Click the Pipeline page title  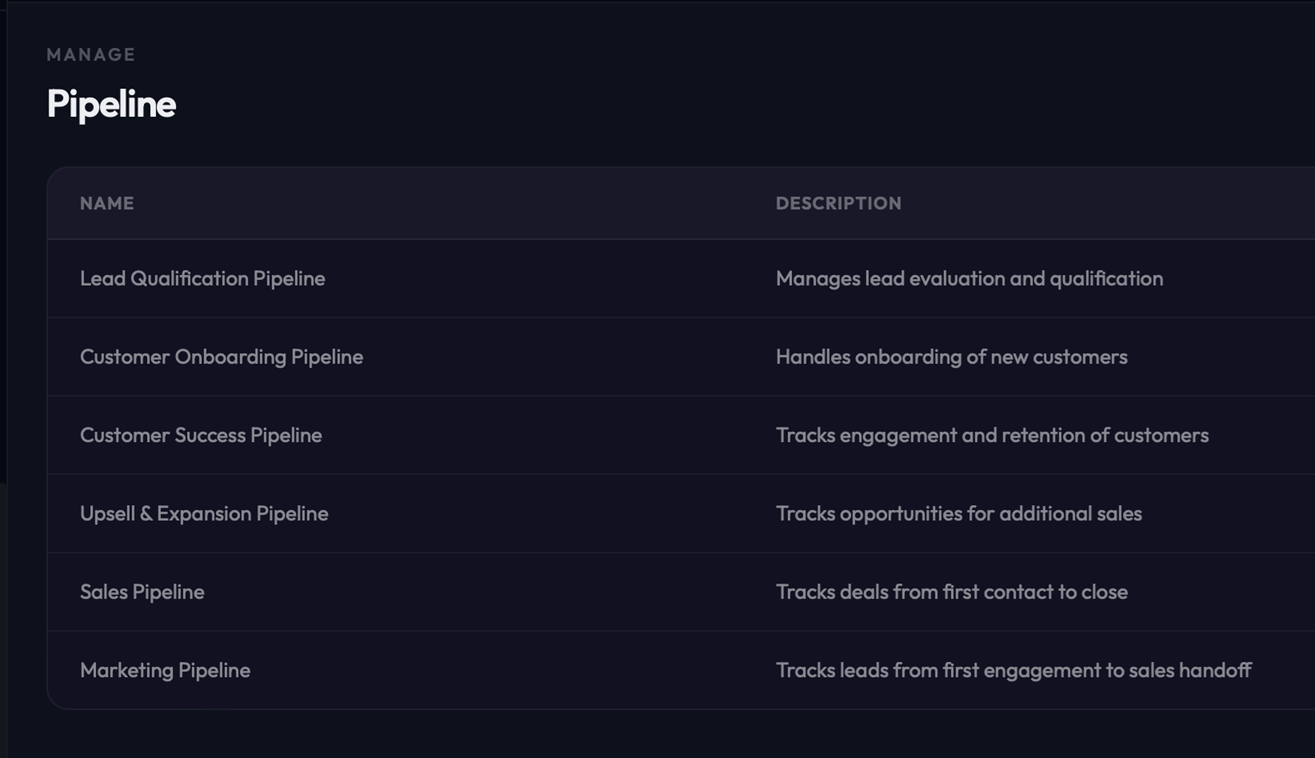click(x=110, y=103)
